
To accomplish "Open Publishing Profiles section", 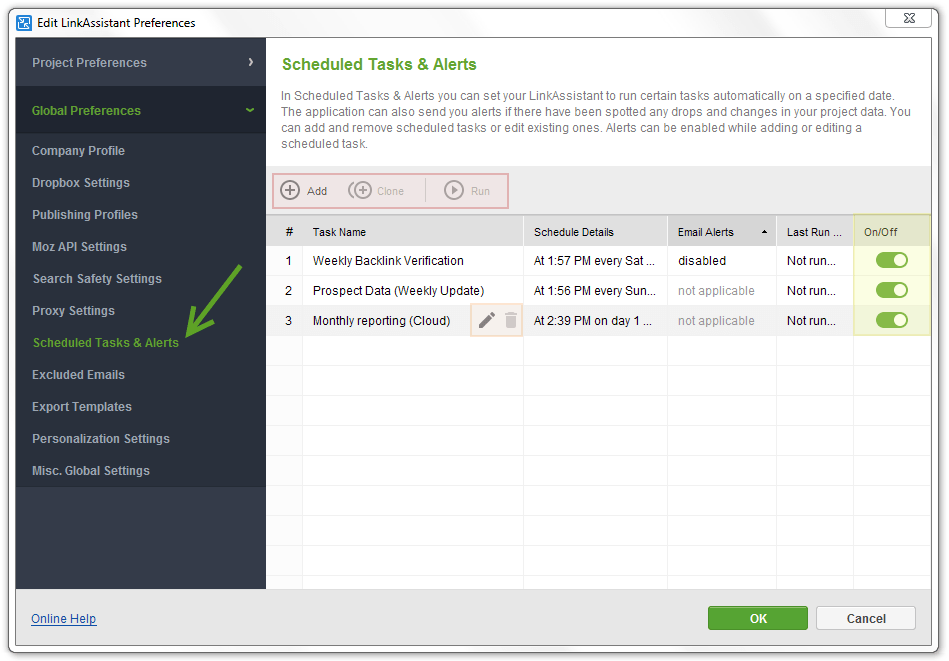I will 85,215.
